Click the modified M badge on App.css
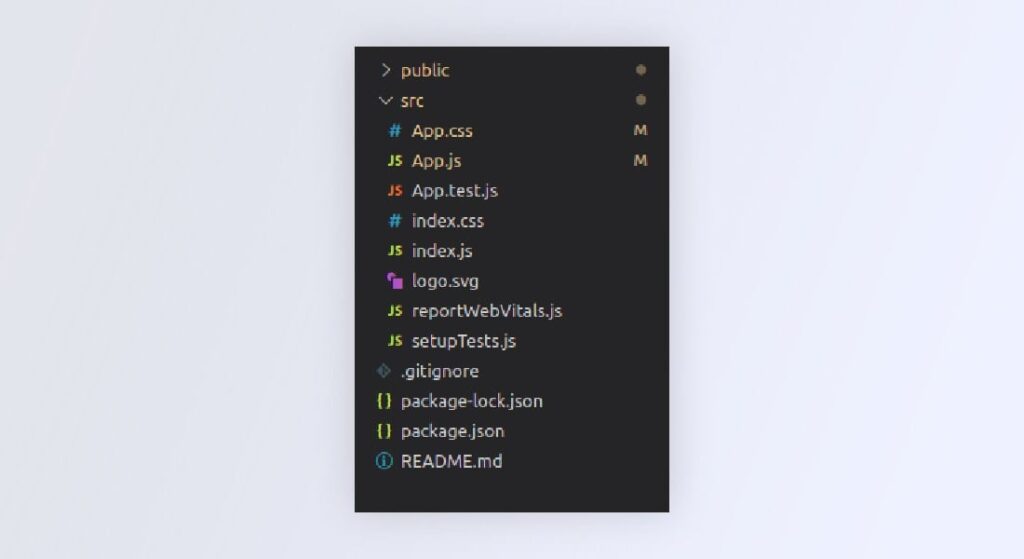Screen dimensions: 1024x559 coord(641,131)
